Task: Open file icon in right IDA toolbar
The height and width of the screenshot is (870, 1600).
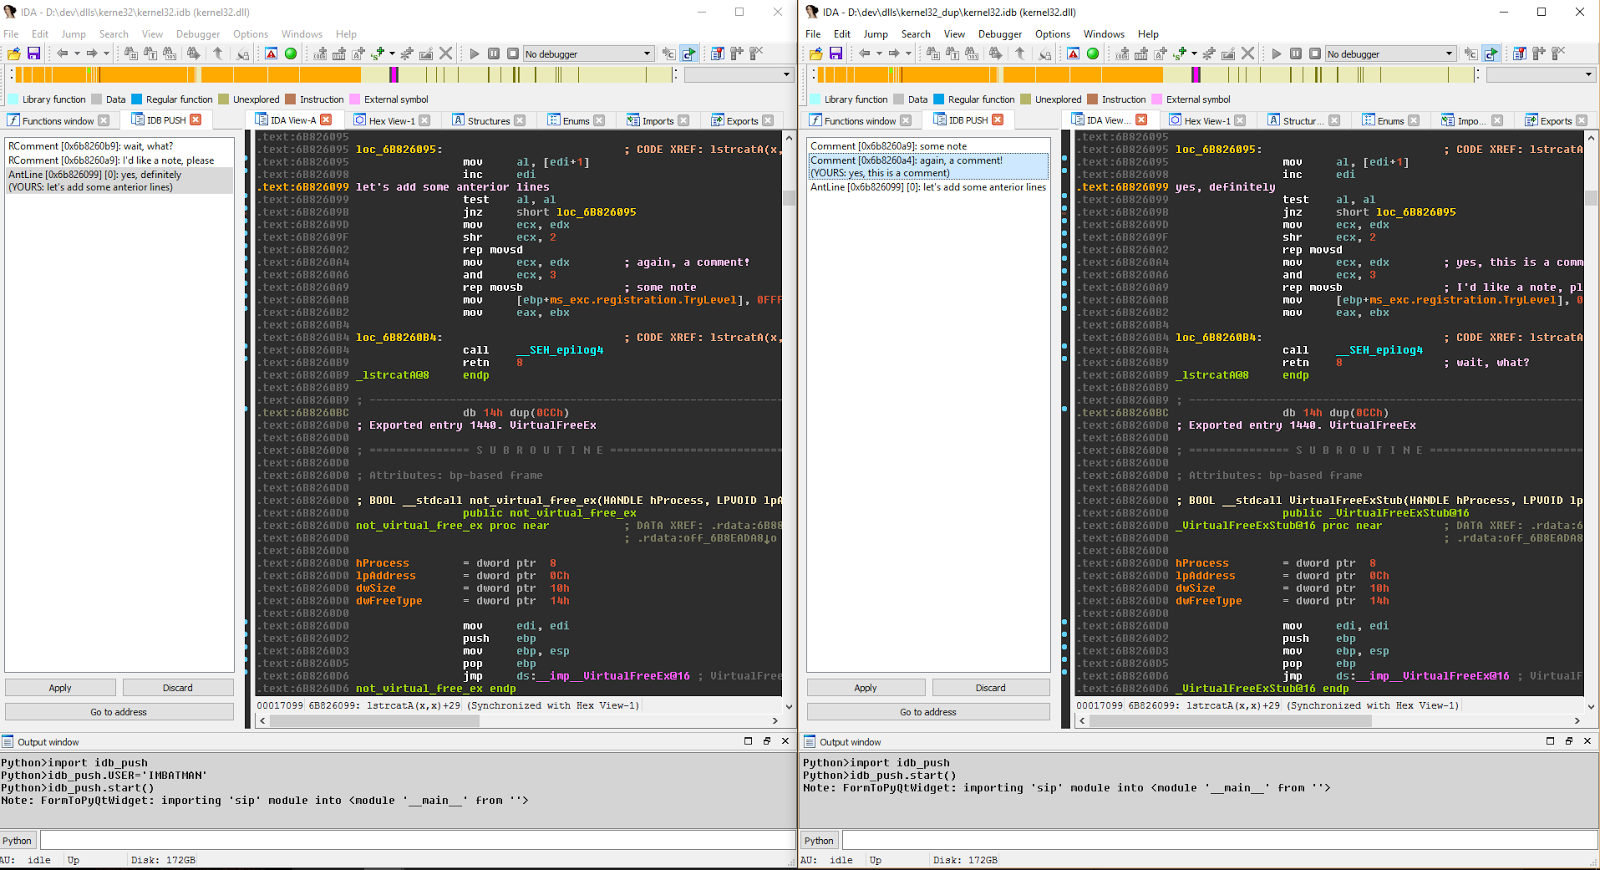Action: pyautogui.click(x=816, y=54)
